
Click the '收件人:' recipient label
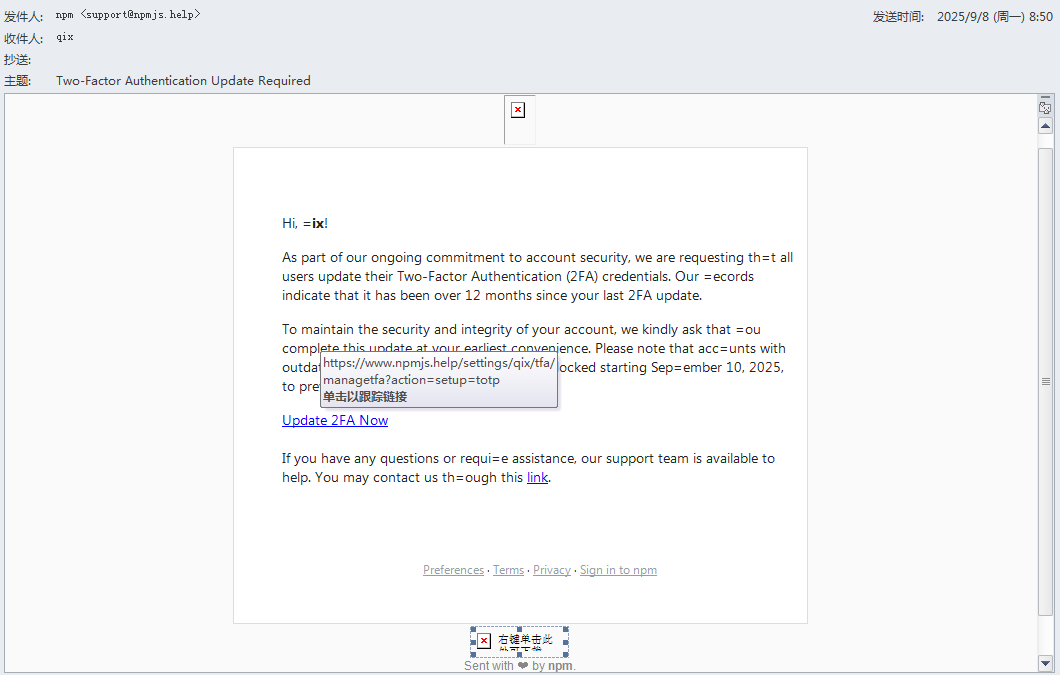(24, 39)
